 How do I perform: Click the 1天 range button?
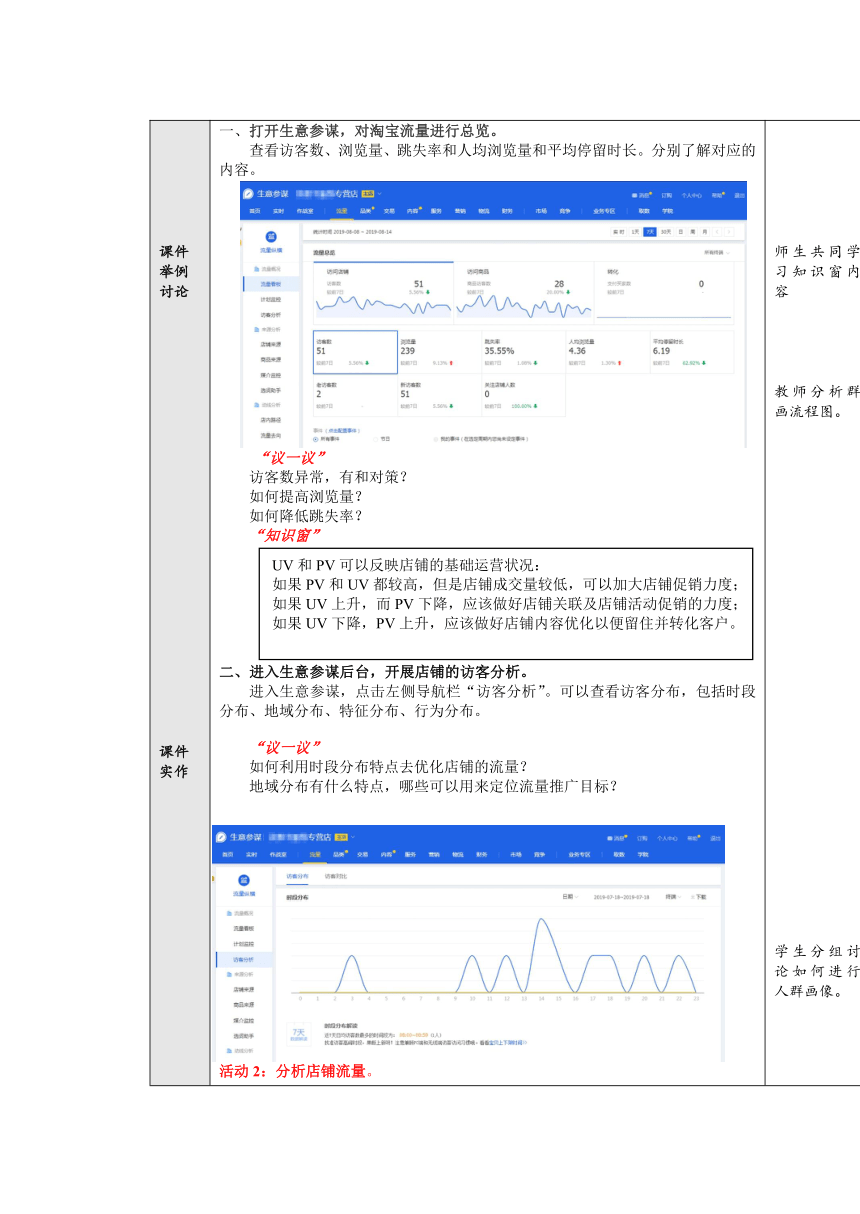click(x=636, y=232)
